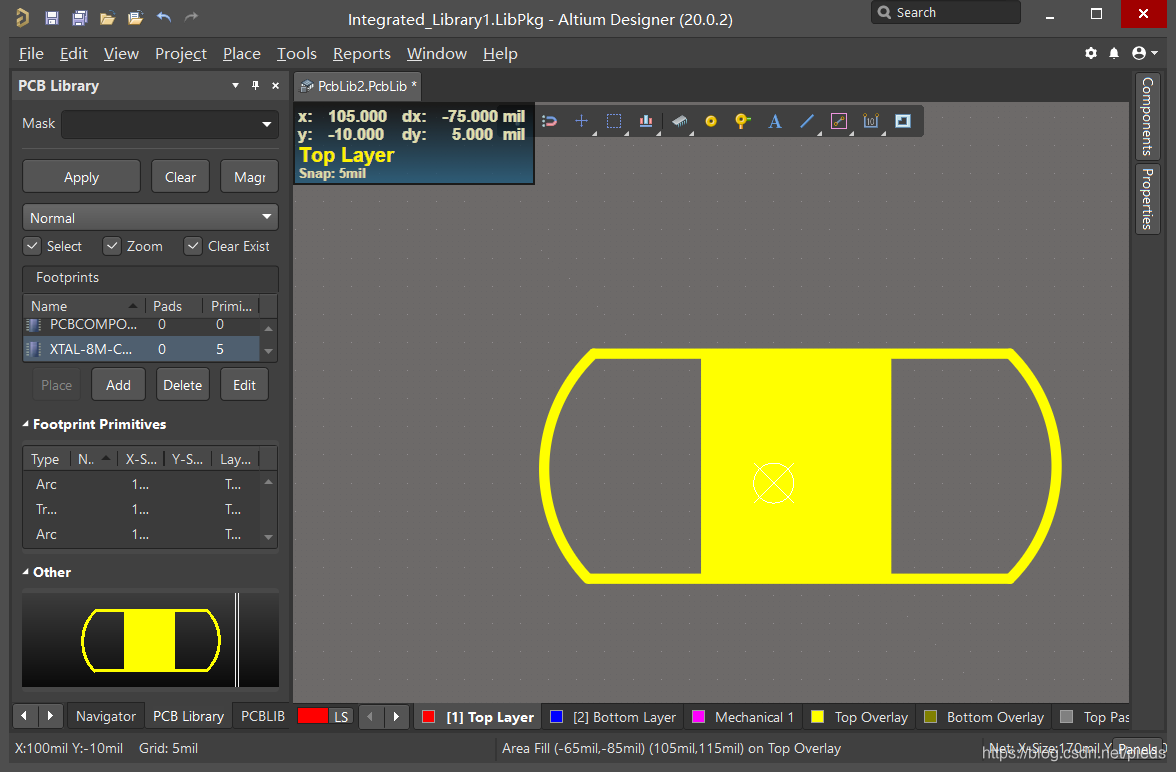Open the Normal mode dropdown
Screen dimensions: 1176x772
(x=150, y=218)
